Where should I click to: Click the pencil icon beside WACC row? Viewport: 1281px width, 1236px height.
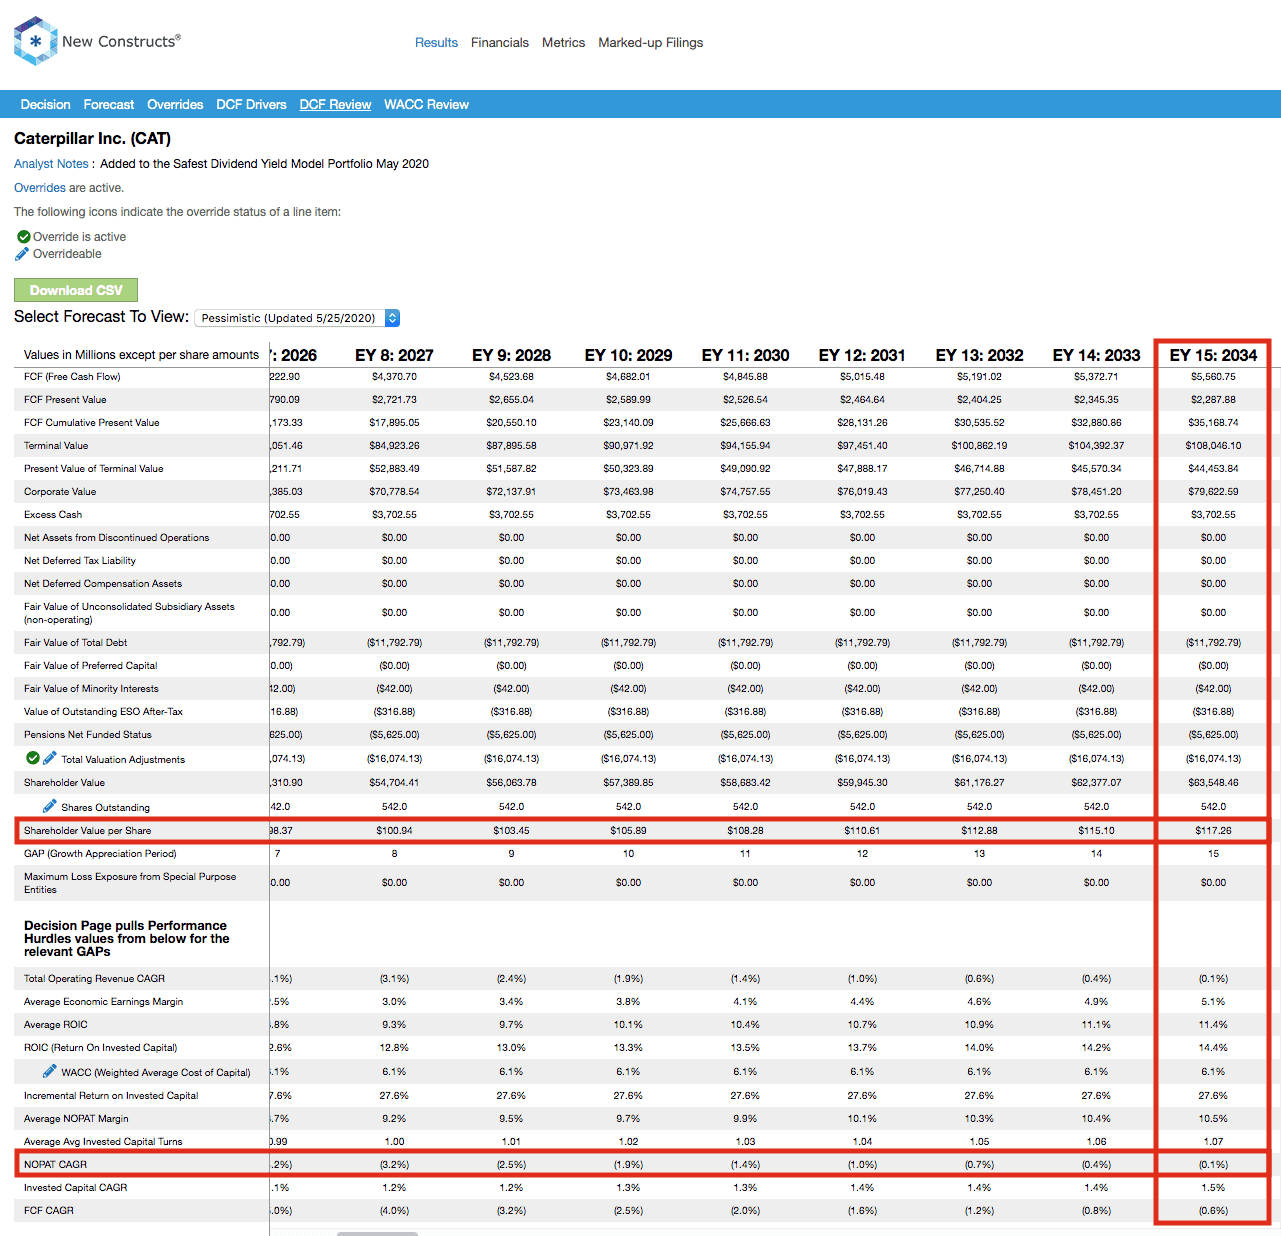click(x=50, y=1071)
